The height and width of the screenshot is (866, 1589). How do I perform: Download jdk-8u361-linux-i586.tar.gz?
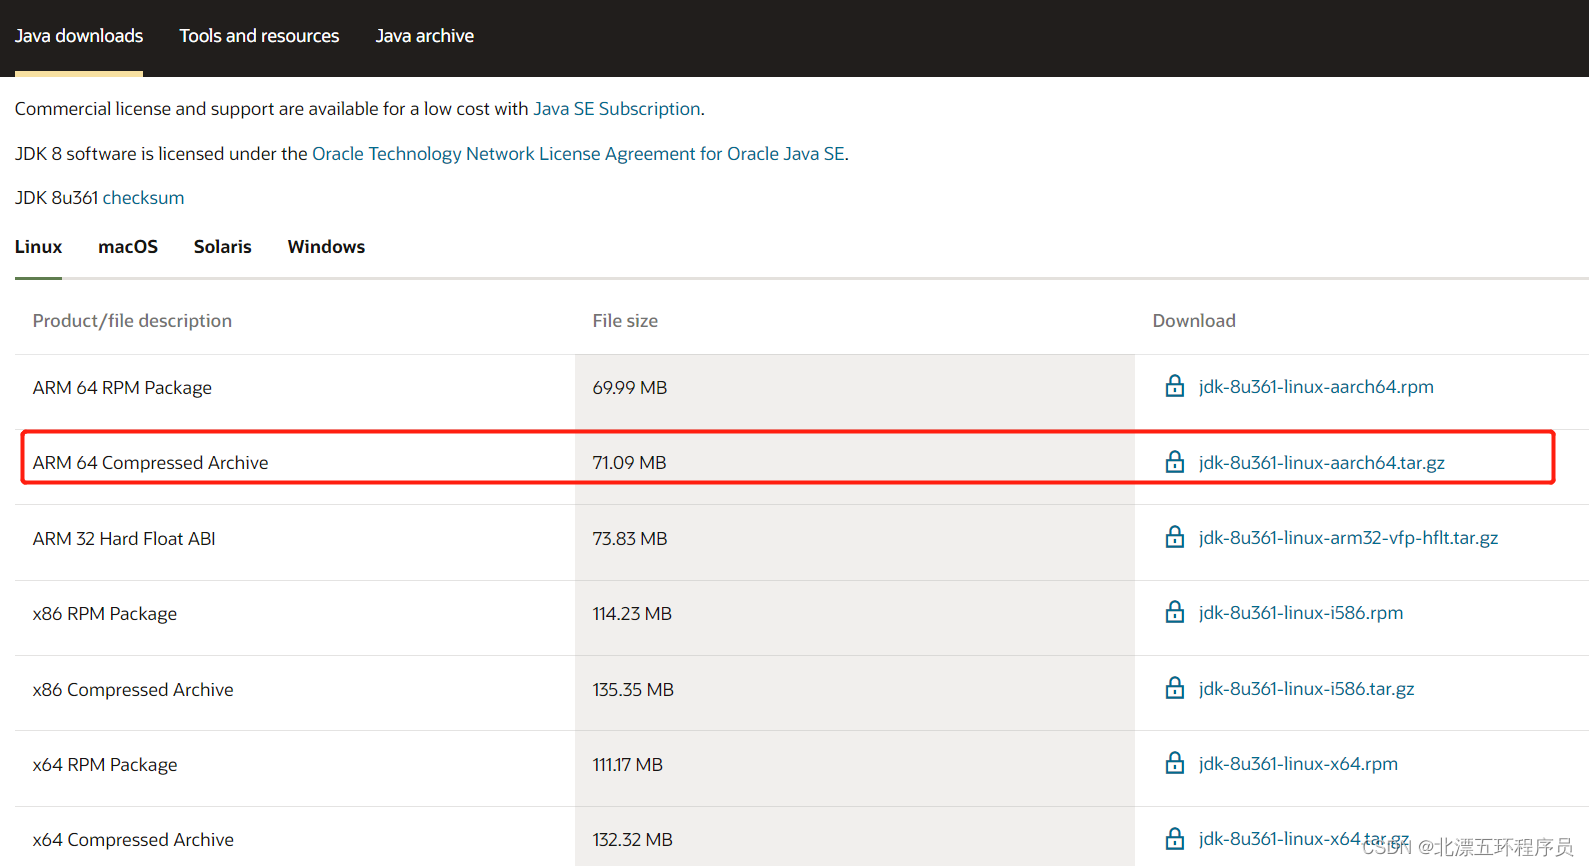coord(1307,689)
